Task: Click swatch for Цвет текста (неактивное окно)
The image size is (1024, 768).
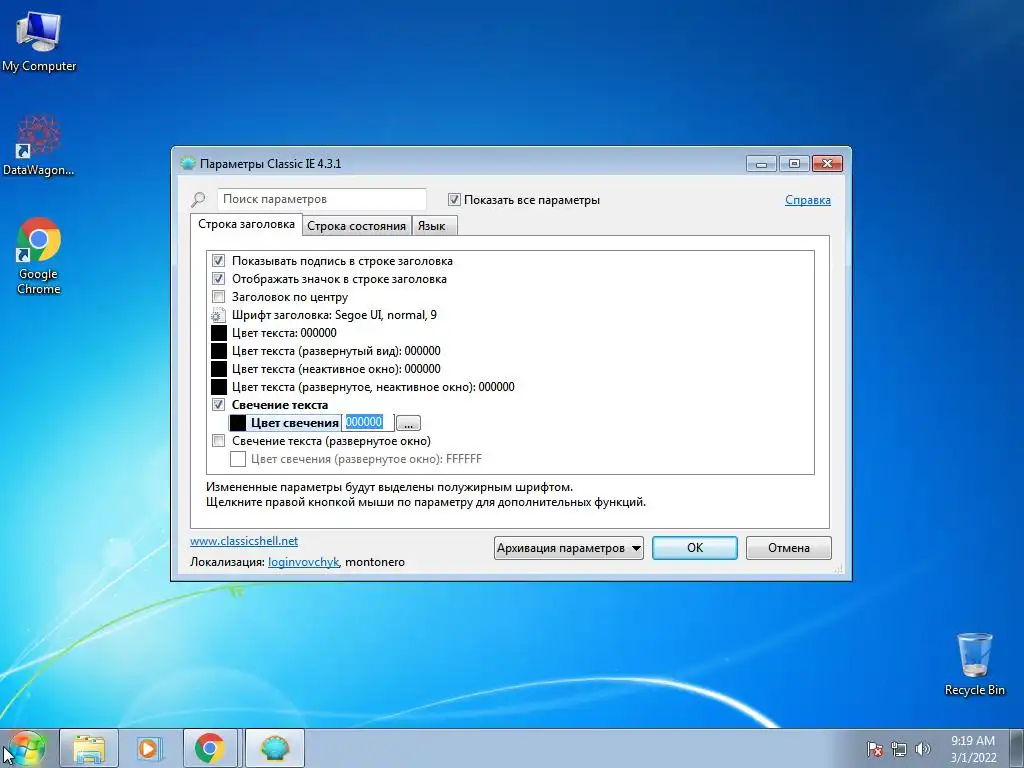Action: [x=219, y=369]
